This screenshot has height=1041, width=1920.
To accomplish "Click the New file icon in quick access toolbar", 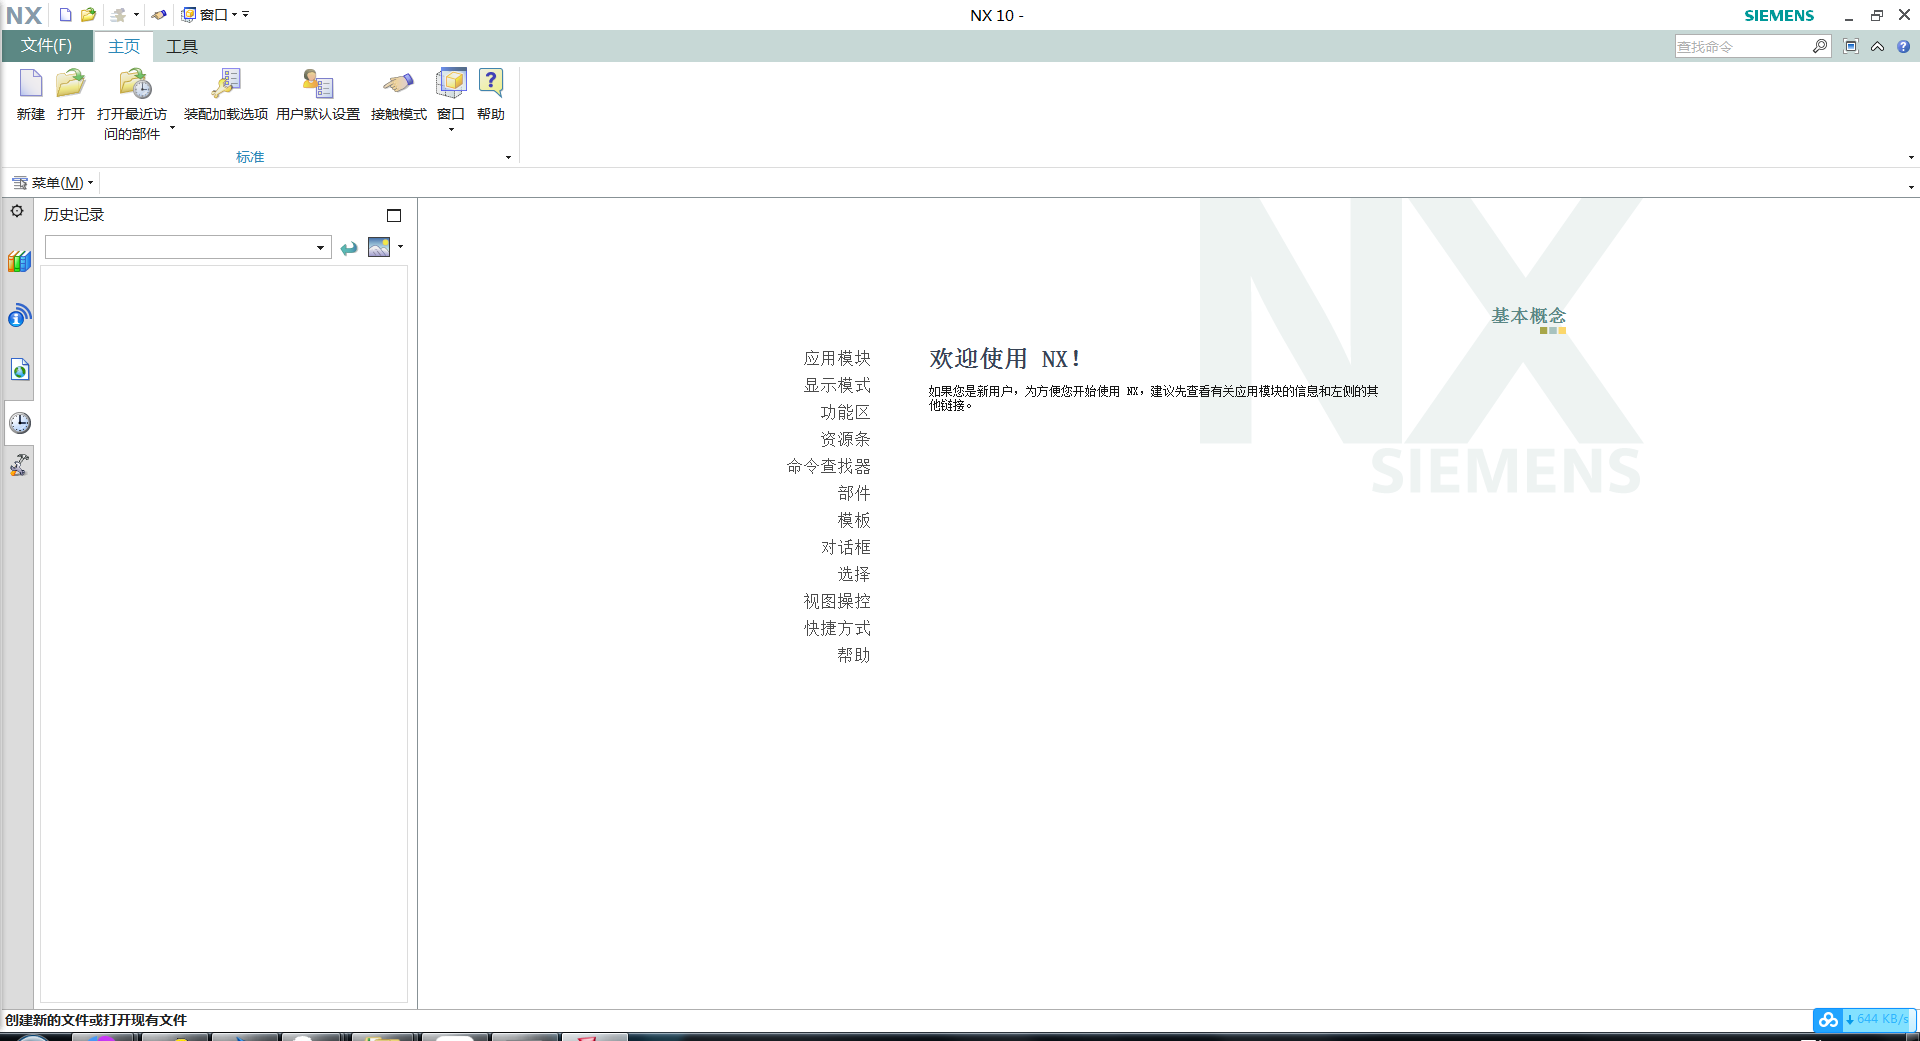I will (x=66, y=15).
